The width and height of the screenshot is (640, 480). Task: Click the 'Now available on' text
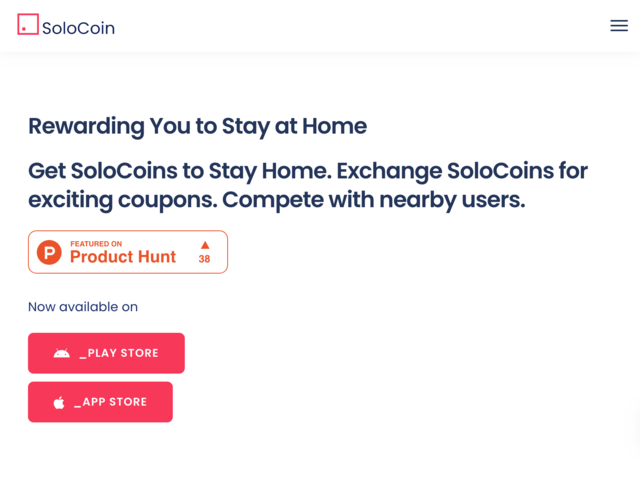(83, 307)
